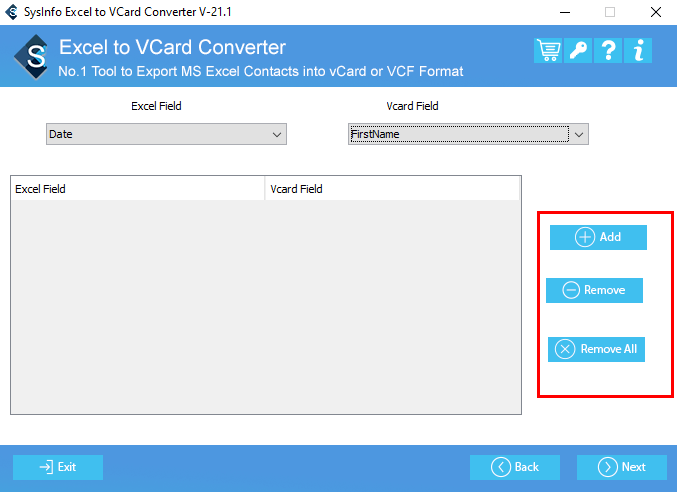Viewport: 677px width, 492px height.
Task: Click the 'Excel to VCard Converter' heading
Action: [x=172, y=47]
